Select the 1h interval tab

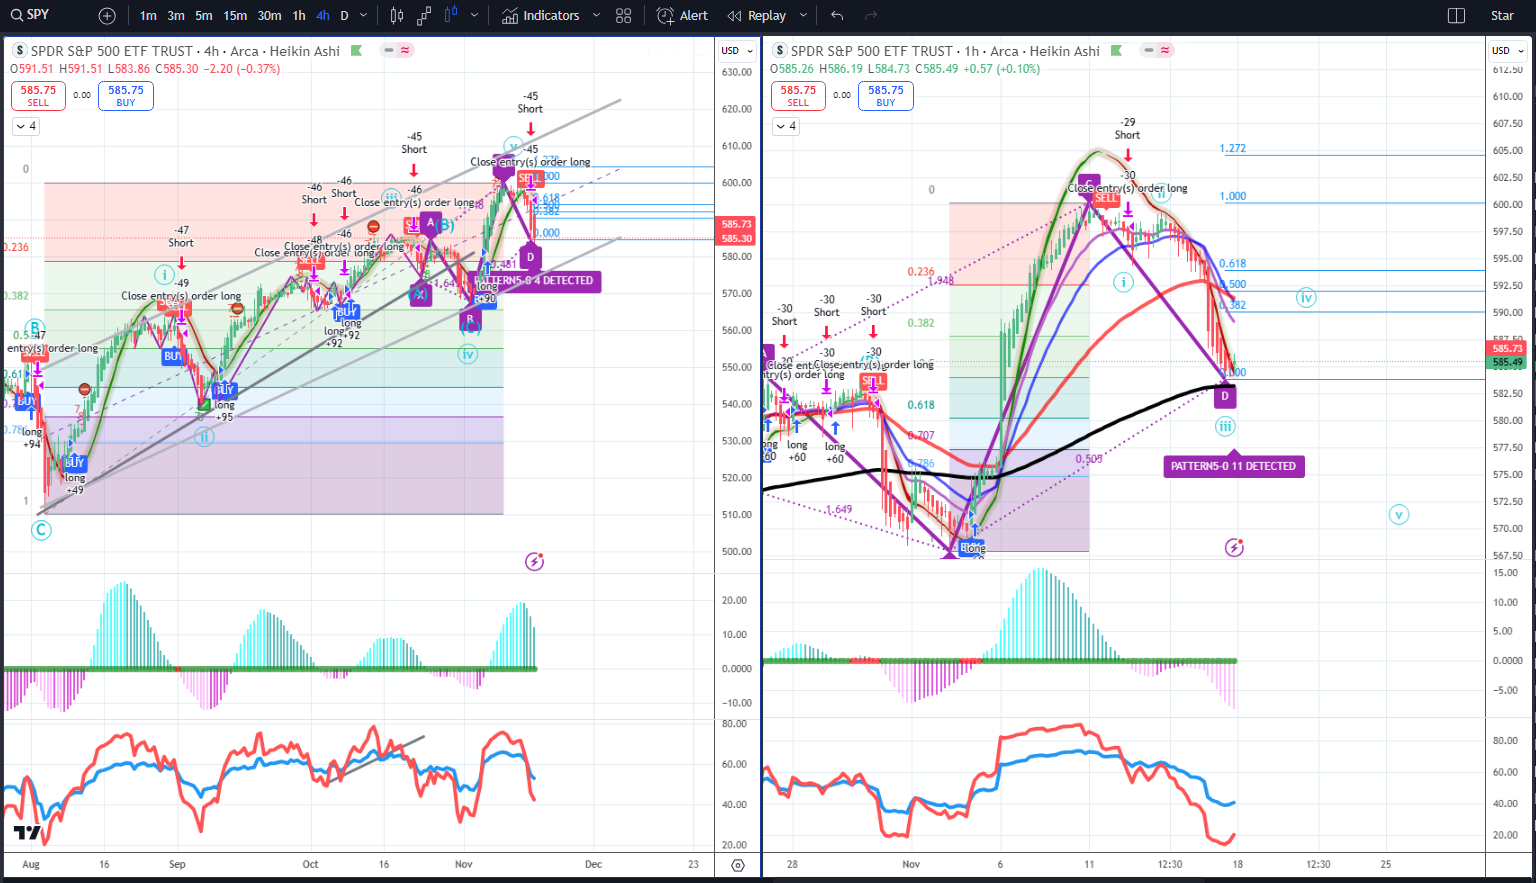(x=299, y=16)
